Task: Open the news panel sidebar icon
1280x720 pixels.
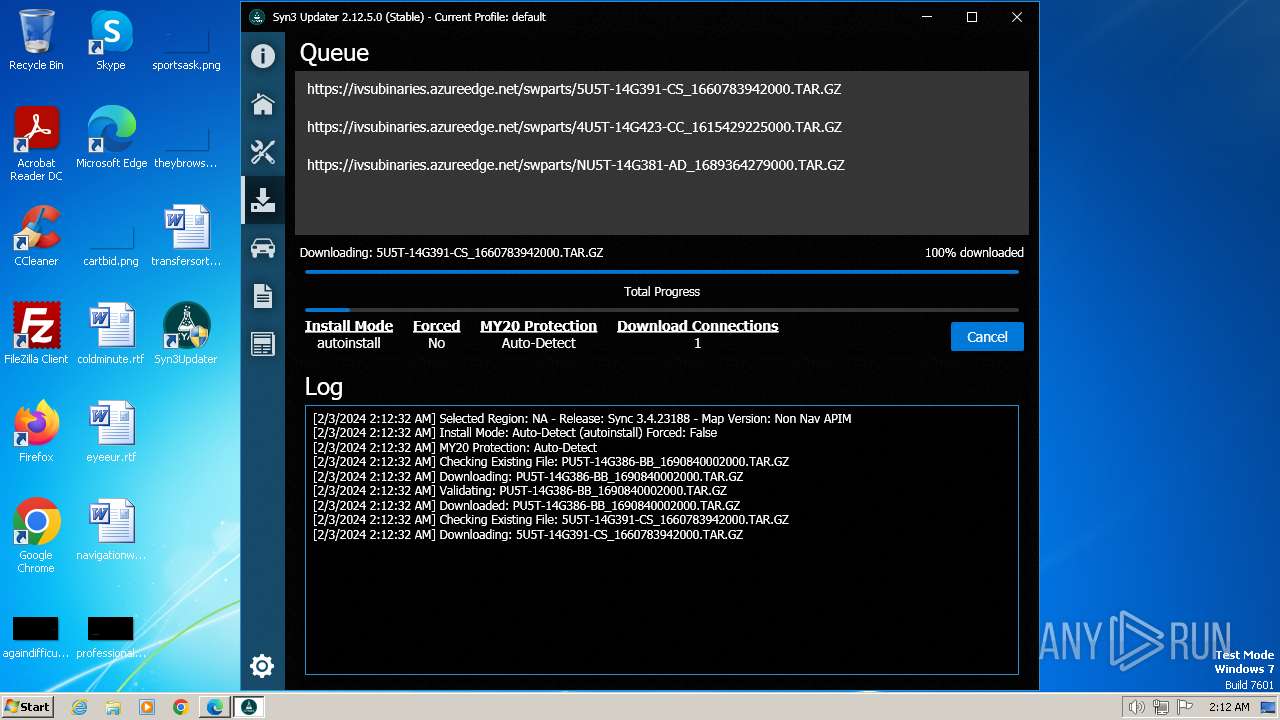Action: [x=263, y=344]
